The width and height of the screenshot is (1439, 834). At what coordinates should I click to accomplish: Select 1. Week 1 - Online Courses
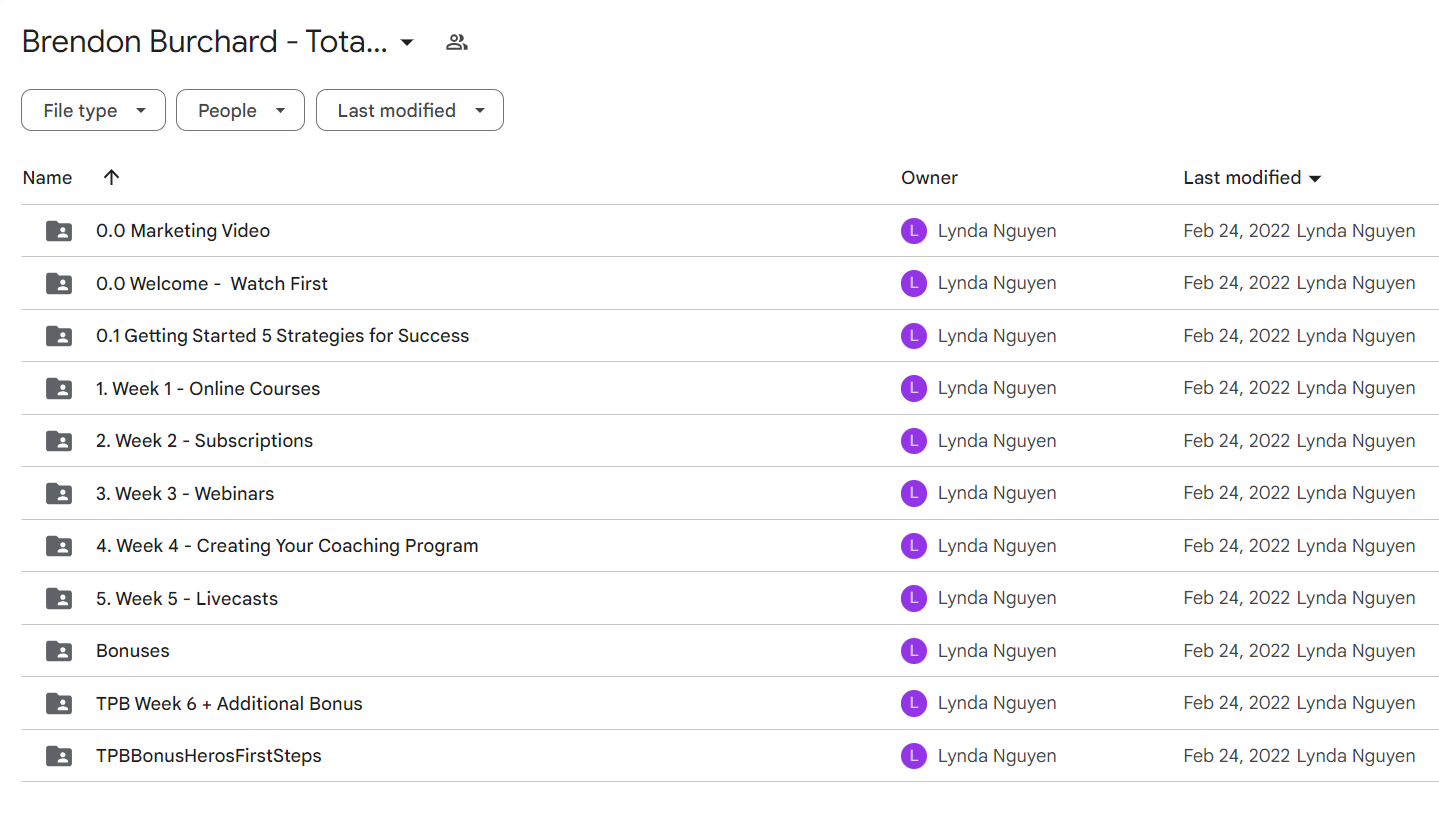[x=208, y=389]
